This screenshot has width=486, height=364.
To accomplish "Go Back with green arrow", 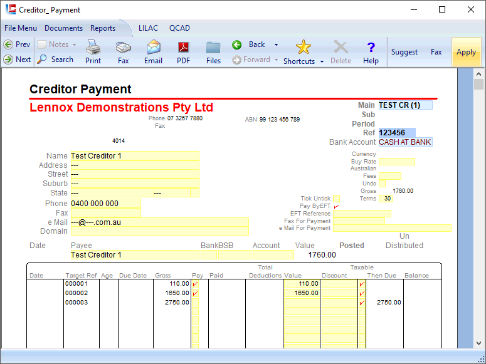I will point(237,44).
